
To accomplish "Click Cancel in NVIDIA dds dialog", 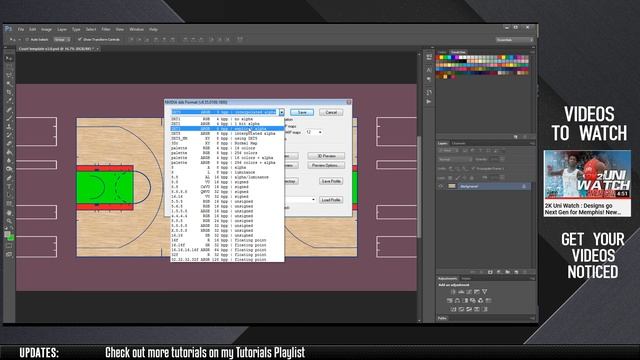I will [331, 112].
